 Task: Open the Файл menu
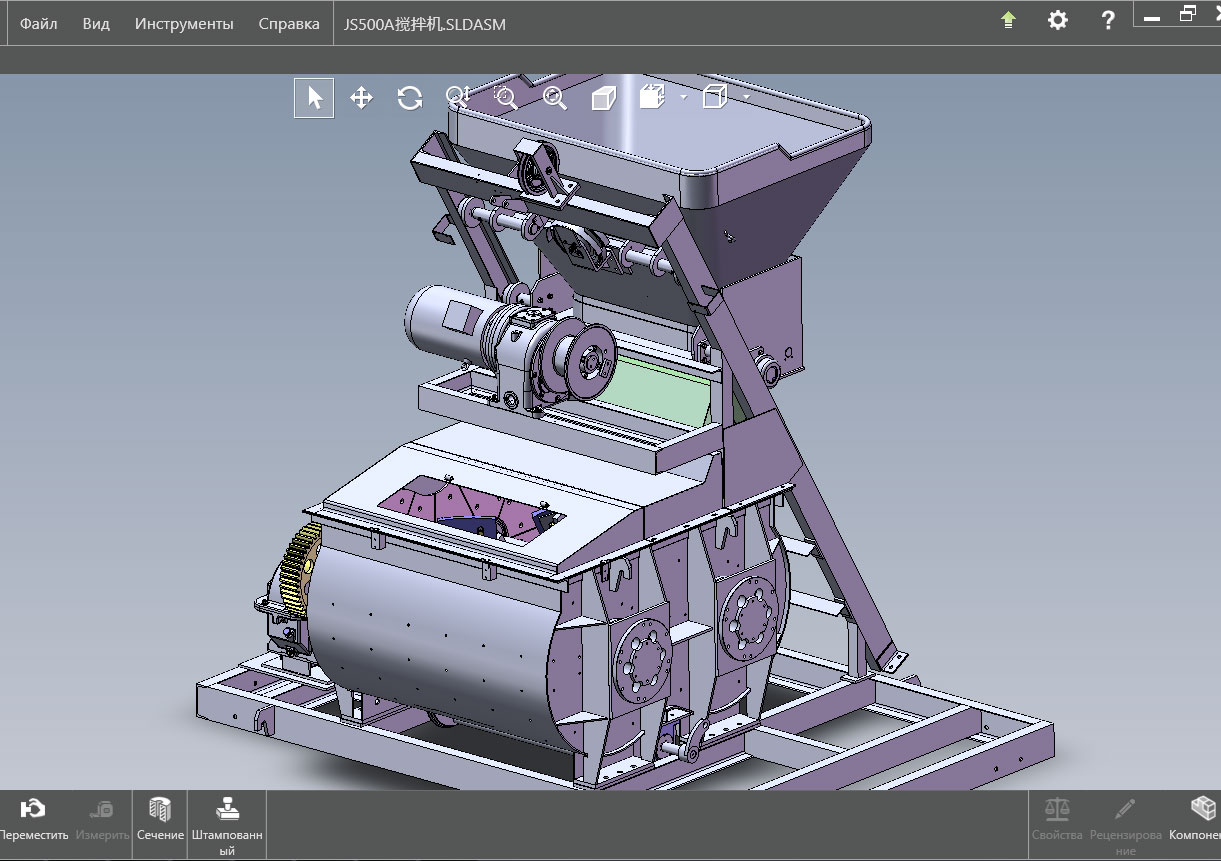pyautogui.click(x=38, y=24)
